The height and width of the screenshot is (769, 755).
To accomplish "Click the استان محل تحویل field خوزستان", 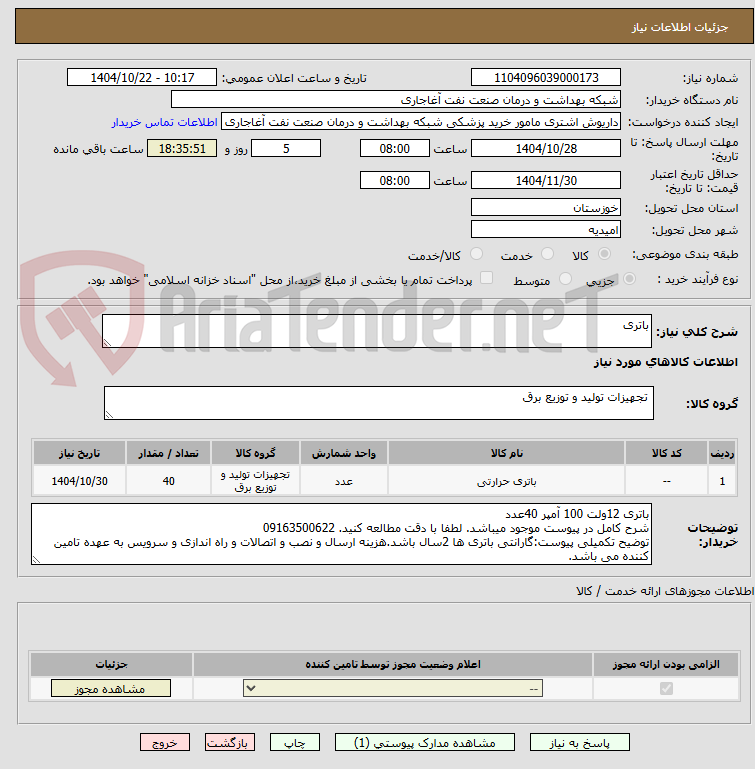I will click(x=546, y=207).
